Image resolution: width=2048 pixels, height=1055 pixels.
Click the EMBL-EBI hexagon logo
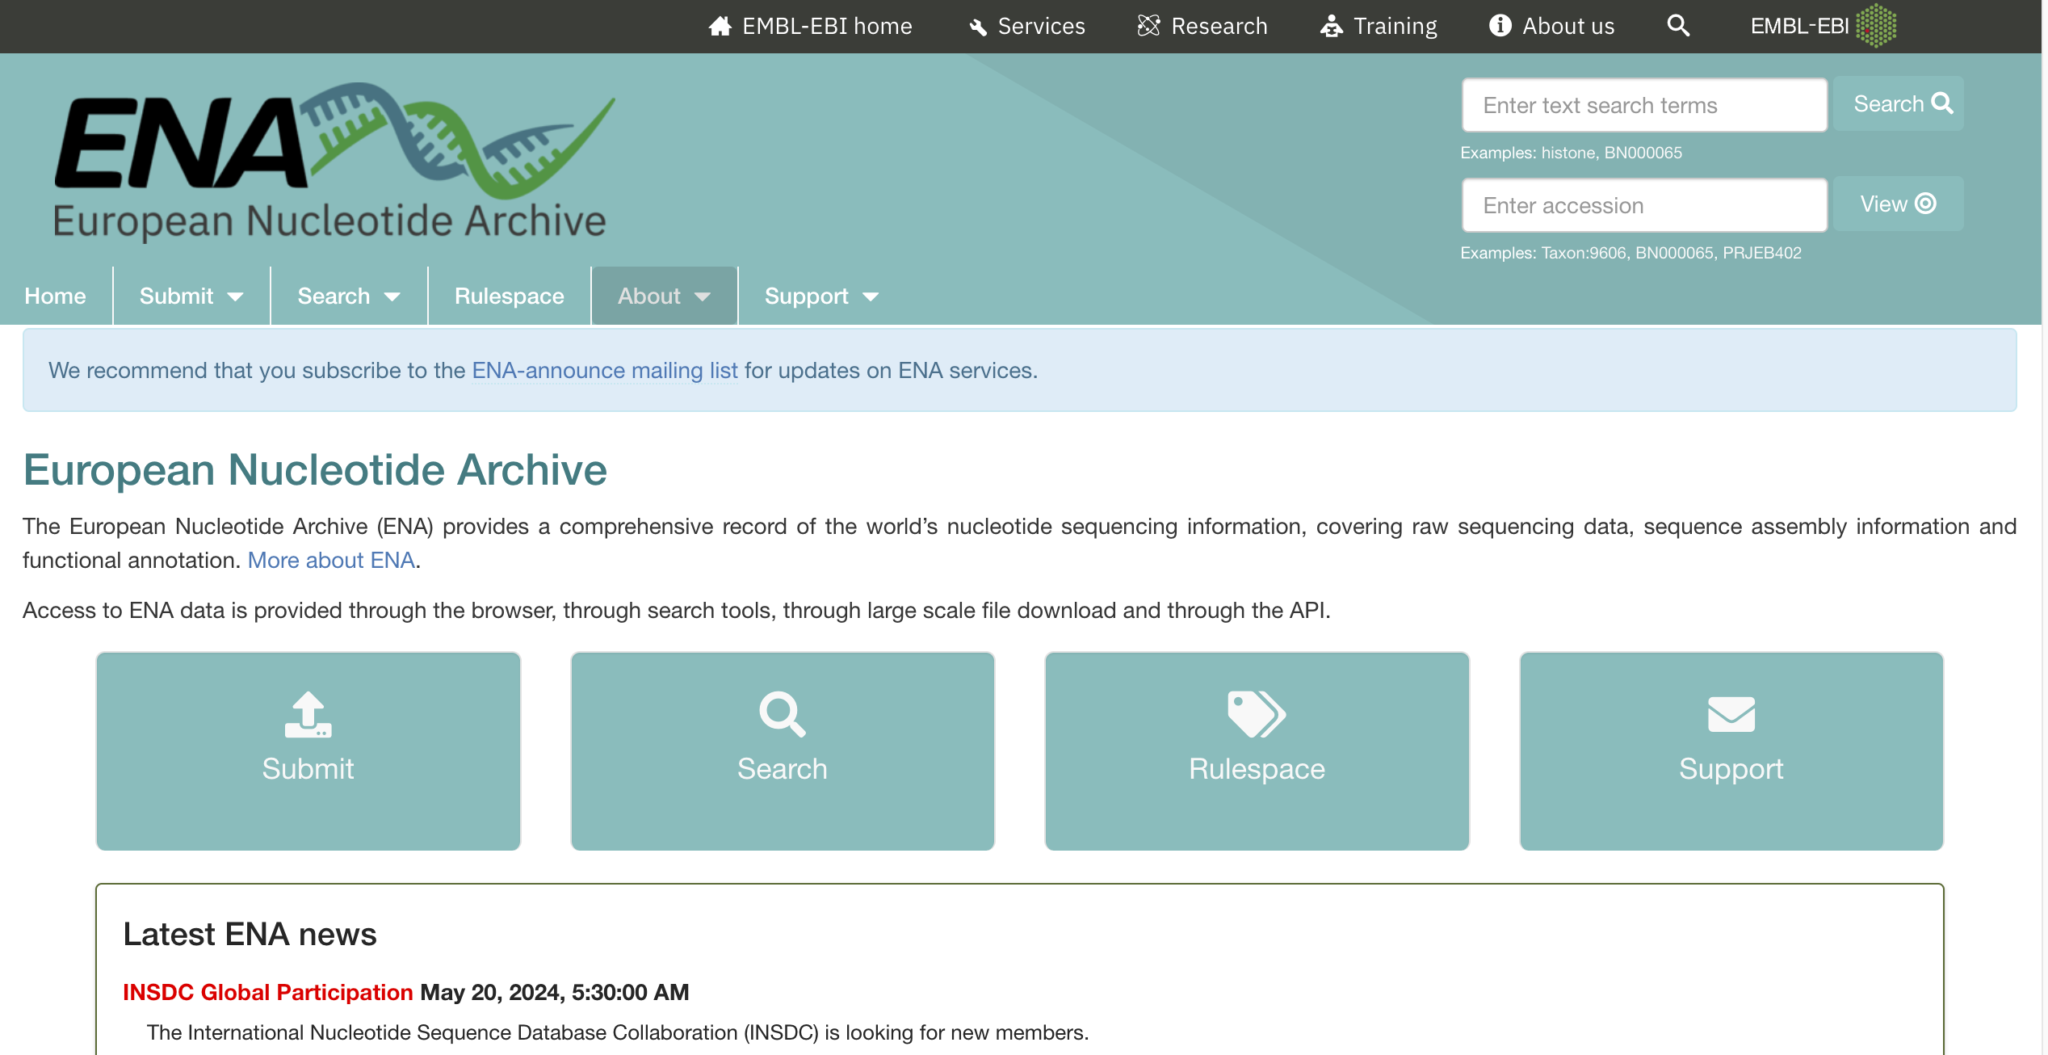[1876, 26]
